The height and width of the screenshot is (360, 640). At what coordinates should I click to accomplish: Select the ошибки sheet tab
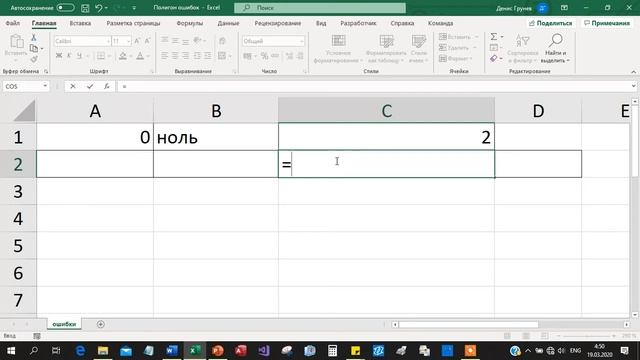(64, 324)
